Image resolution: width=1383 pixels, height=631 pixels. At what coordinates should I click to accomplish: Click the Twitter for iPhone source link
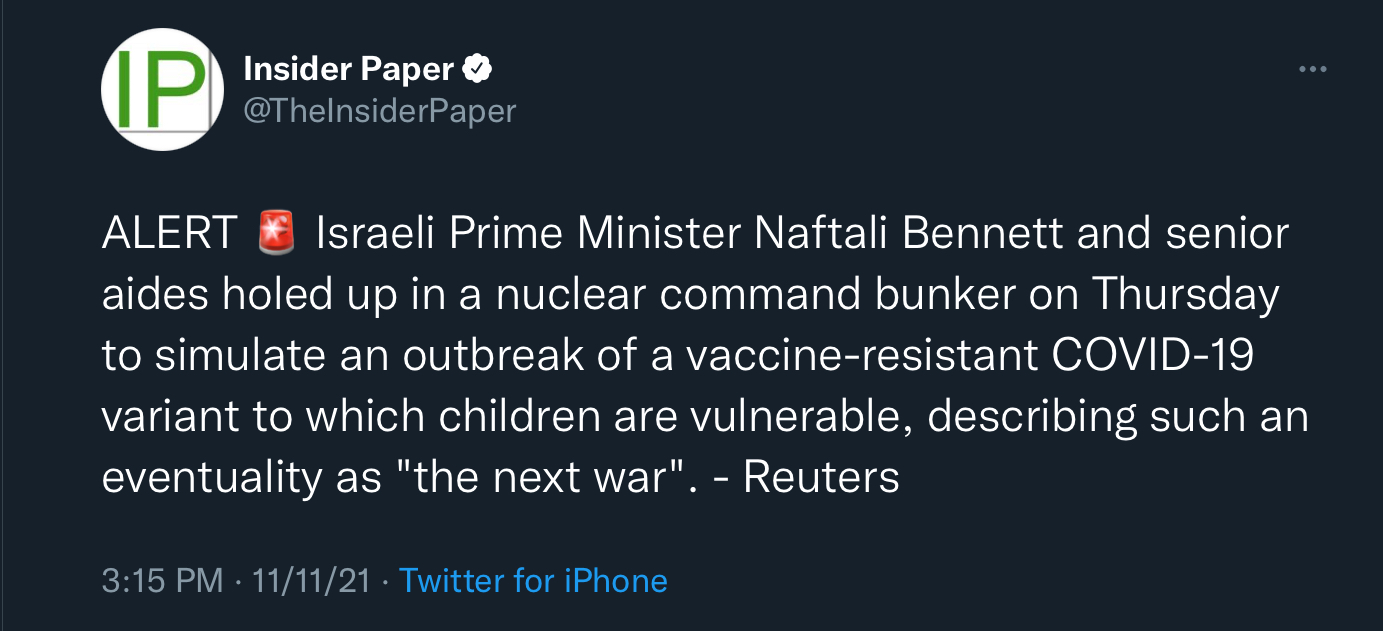(x=533, y=580)
